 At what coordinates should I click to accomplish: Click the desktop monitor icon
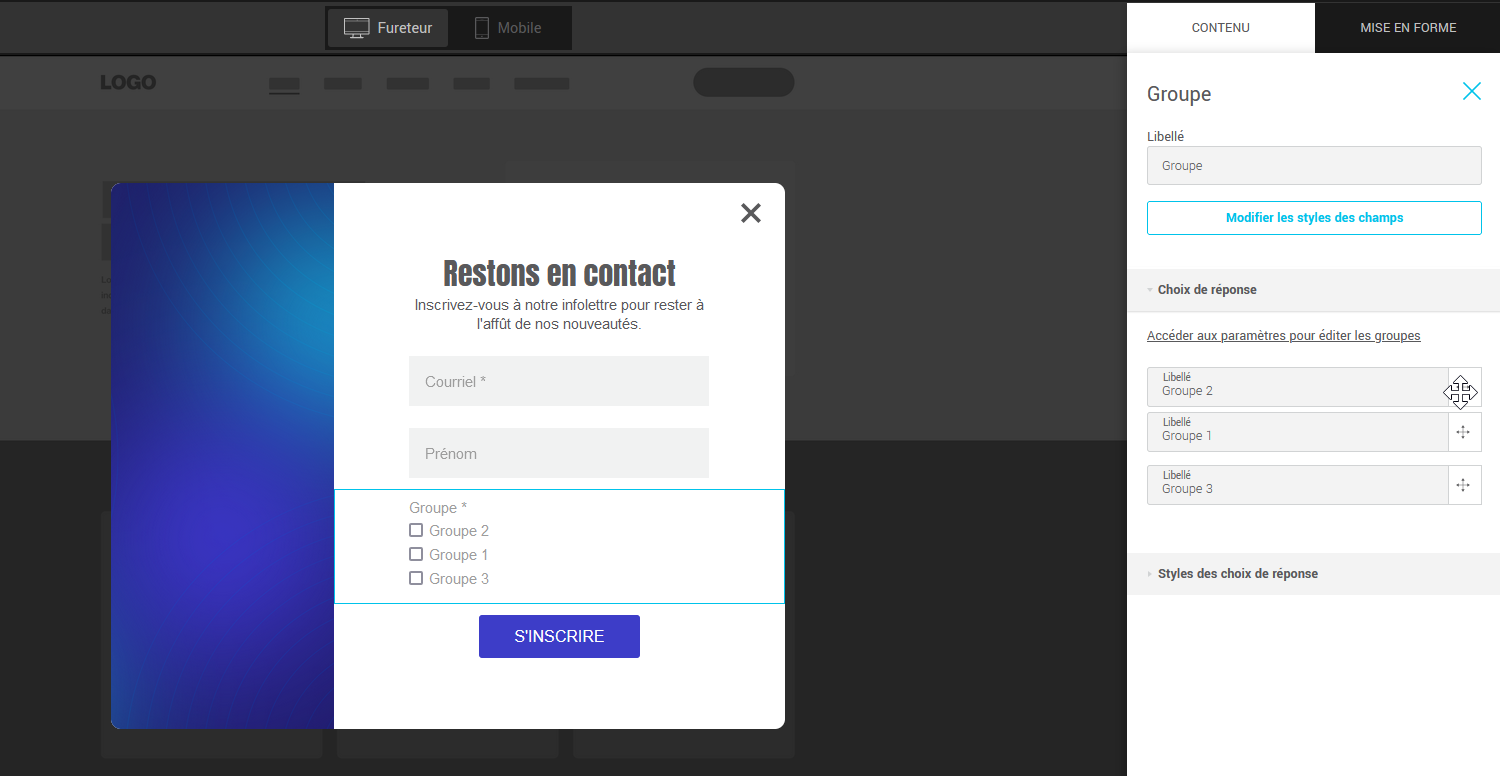point(357,28)
